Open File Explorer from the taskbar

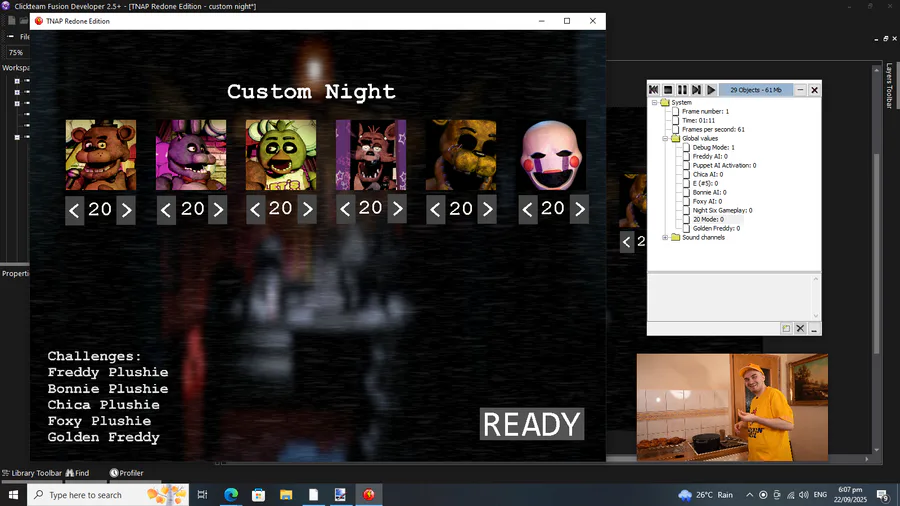(x=286, y=495)
